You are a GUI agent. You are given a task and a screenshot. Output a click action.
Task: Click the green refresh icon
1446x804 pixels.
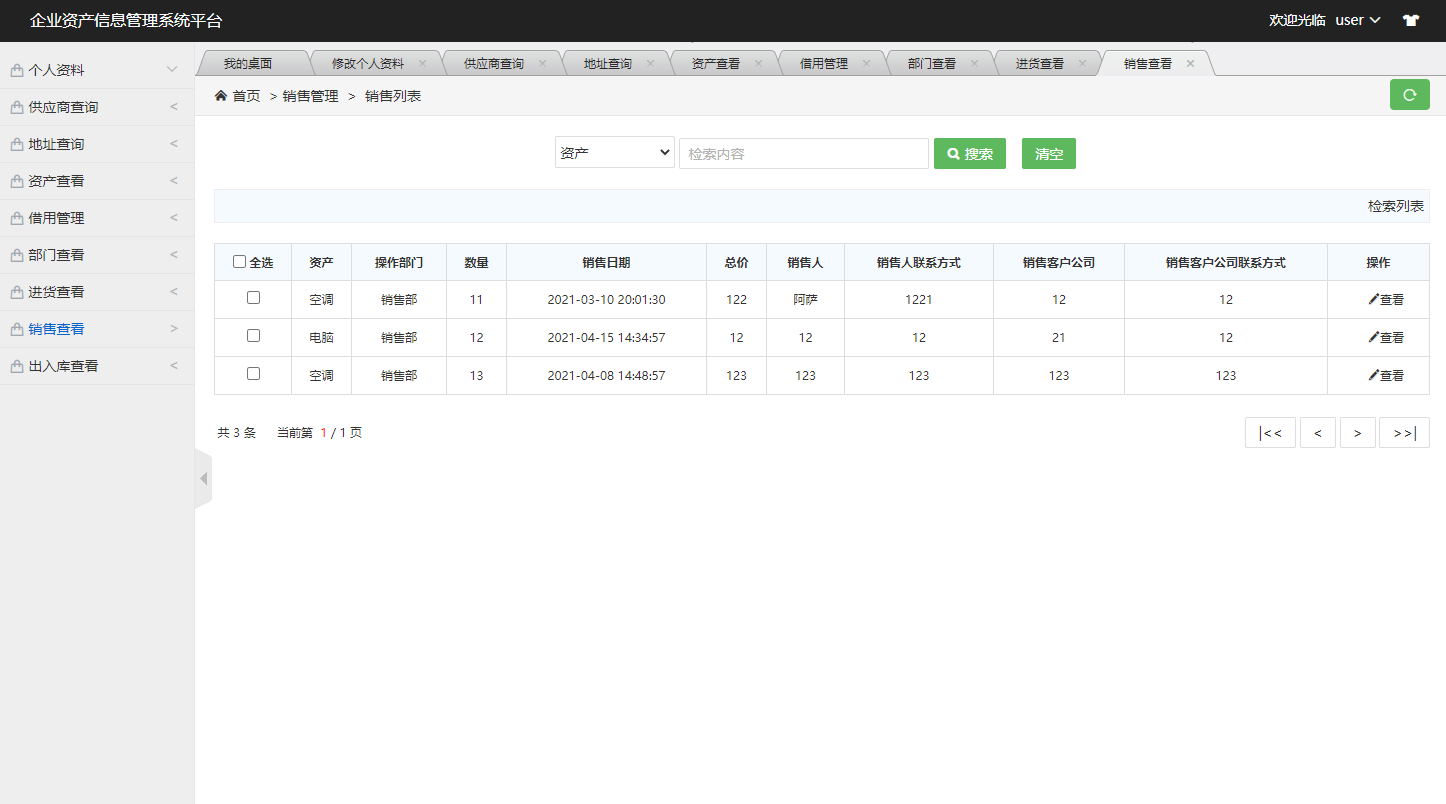tap(1409, 94)
